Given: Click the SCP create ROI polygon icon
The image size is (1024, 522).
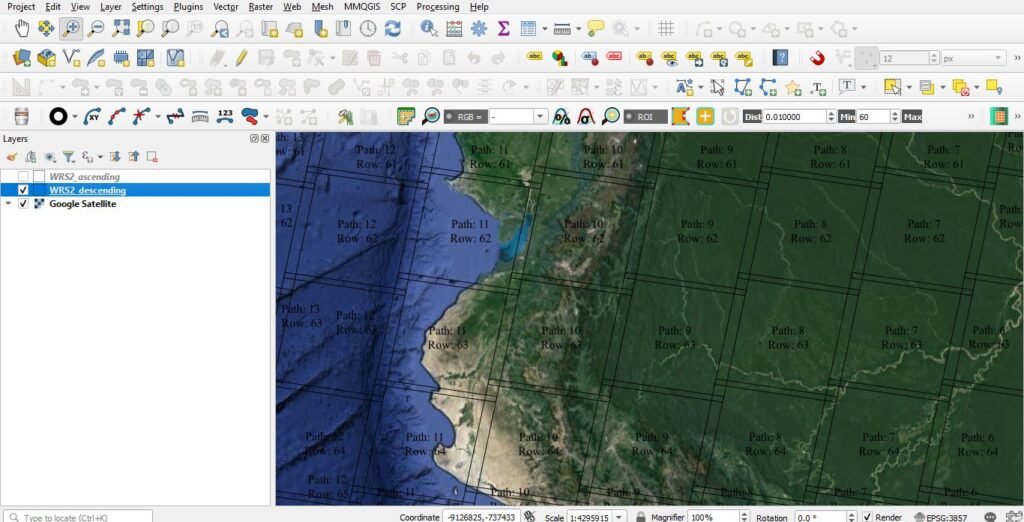Looking at the screenshot, I should 679,116.
